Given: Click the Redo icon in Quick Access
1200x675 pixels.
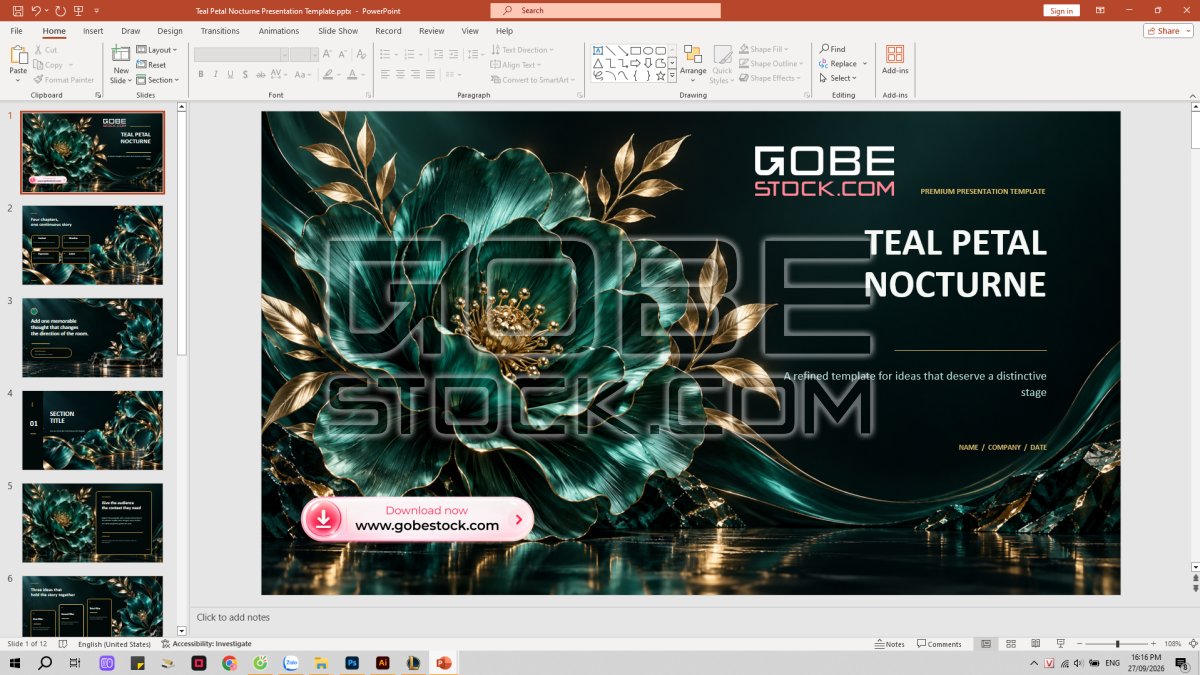Looking at the screenshot, I should tap(61, 10).
